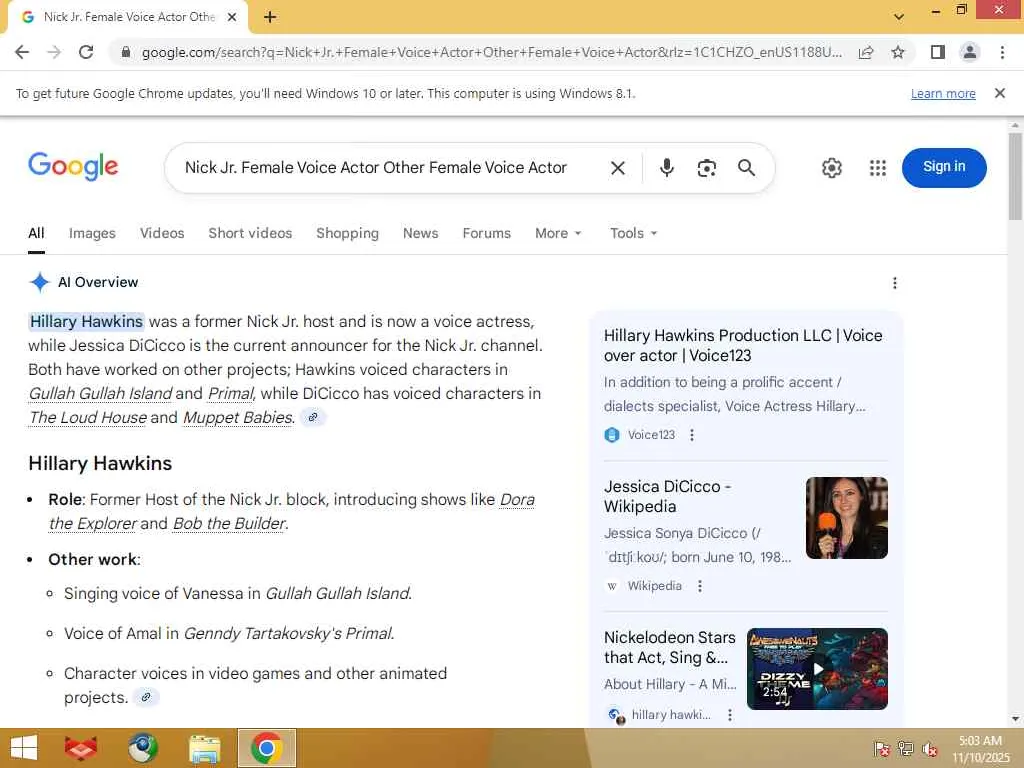
Task: Open the tab search chevron
Action: (899, 17)
